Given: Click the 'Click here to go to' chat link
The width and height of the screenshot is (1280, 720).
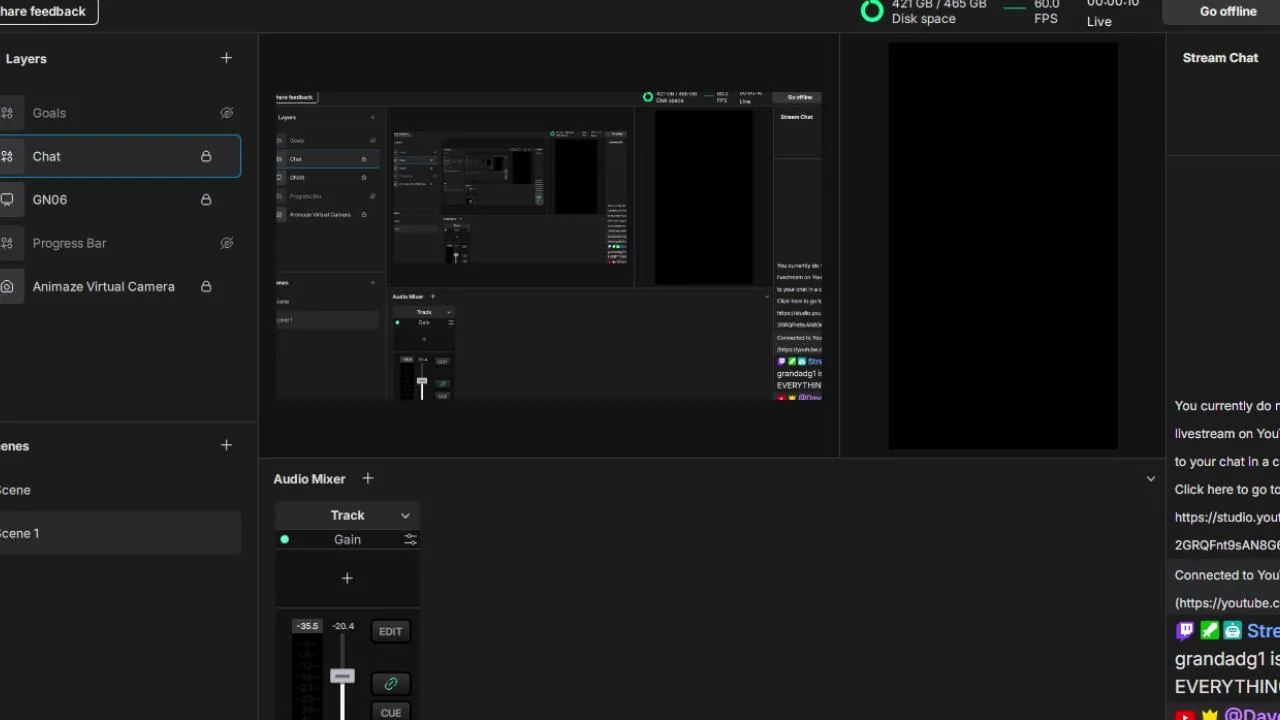Looking at the screenshot, I should (1227, 489).
